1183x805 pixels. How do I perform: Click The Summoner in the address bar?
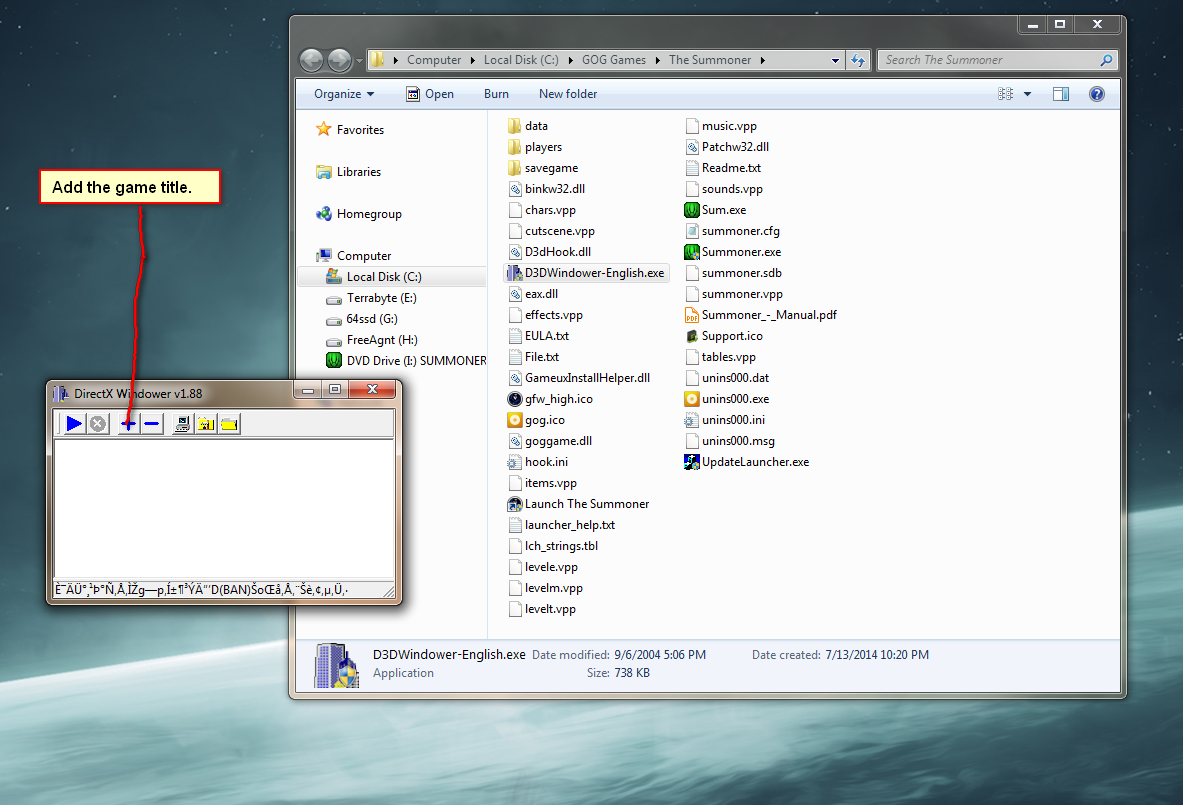click(x=710, y=60)
